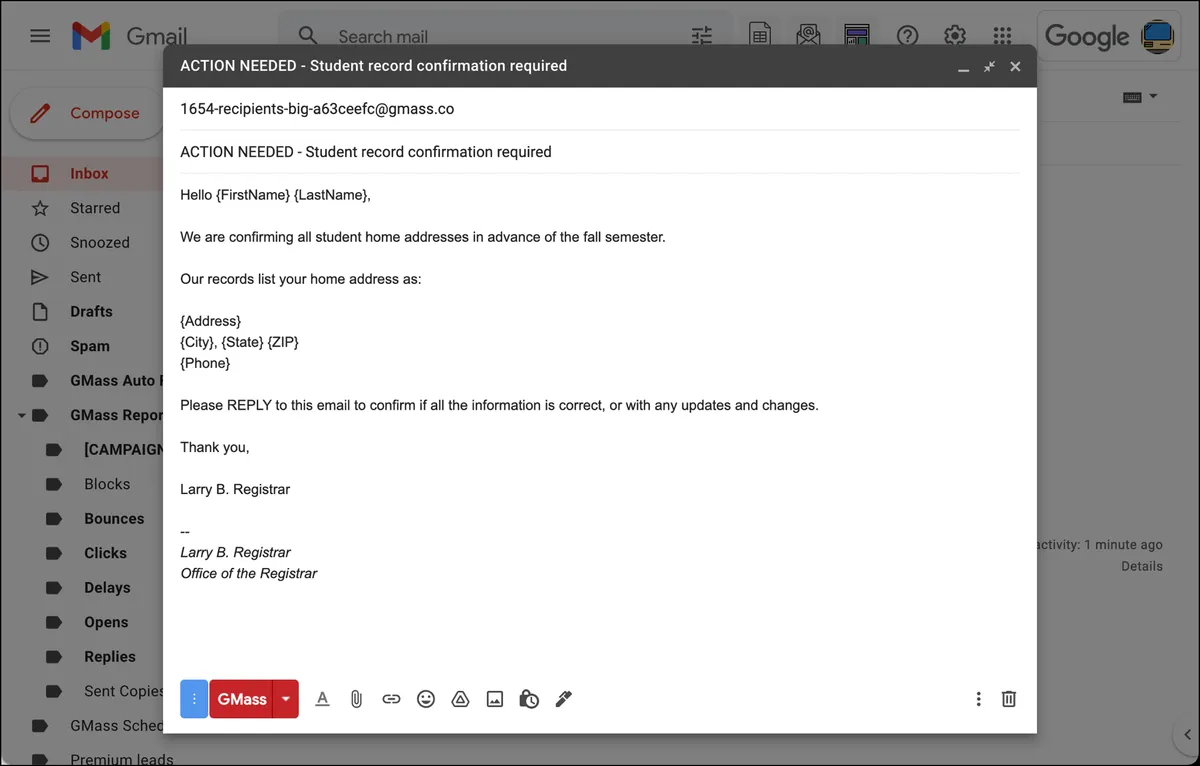Open Gmail support help icon
Viewport: 1200px width, 766px height.
[x=907, y=36]
